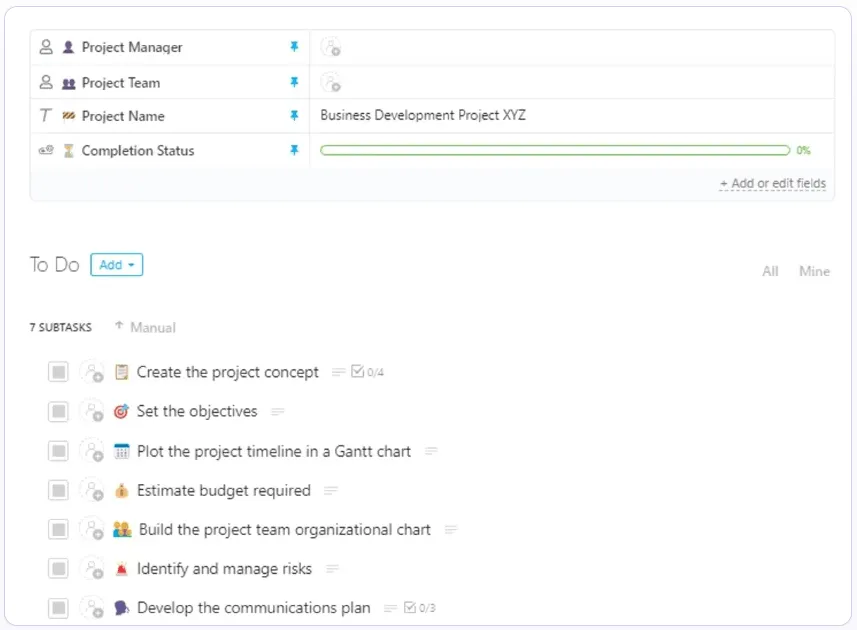Open checklist 0/3 on Develop the communications plan
This screenshot has height=630, width=857.
(419, 608)
